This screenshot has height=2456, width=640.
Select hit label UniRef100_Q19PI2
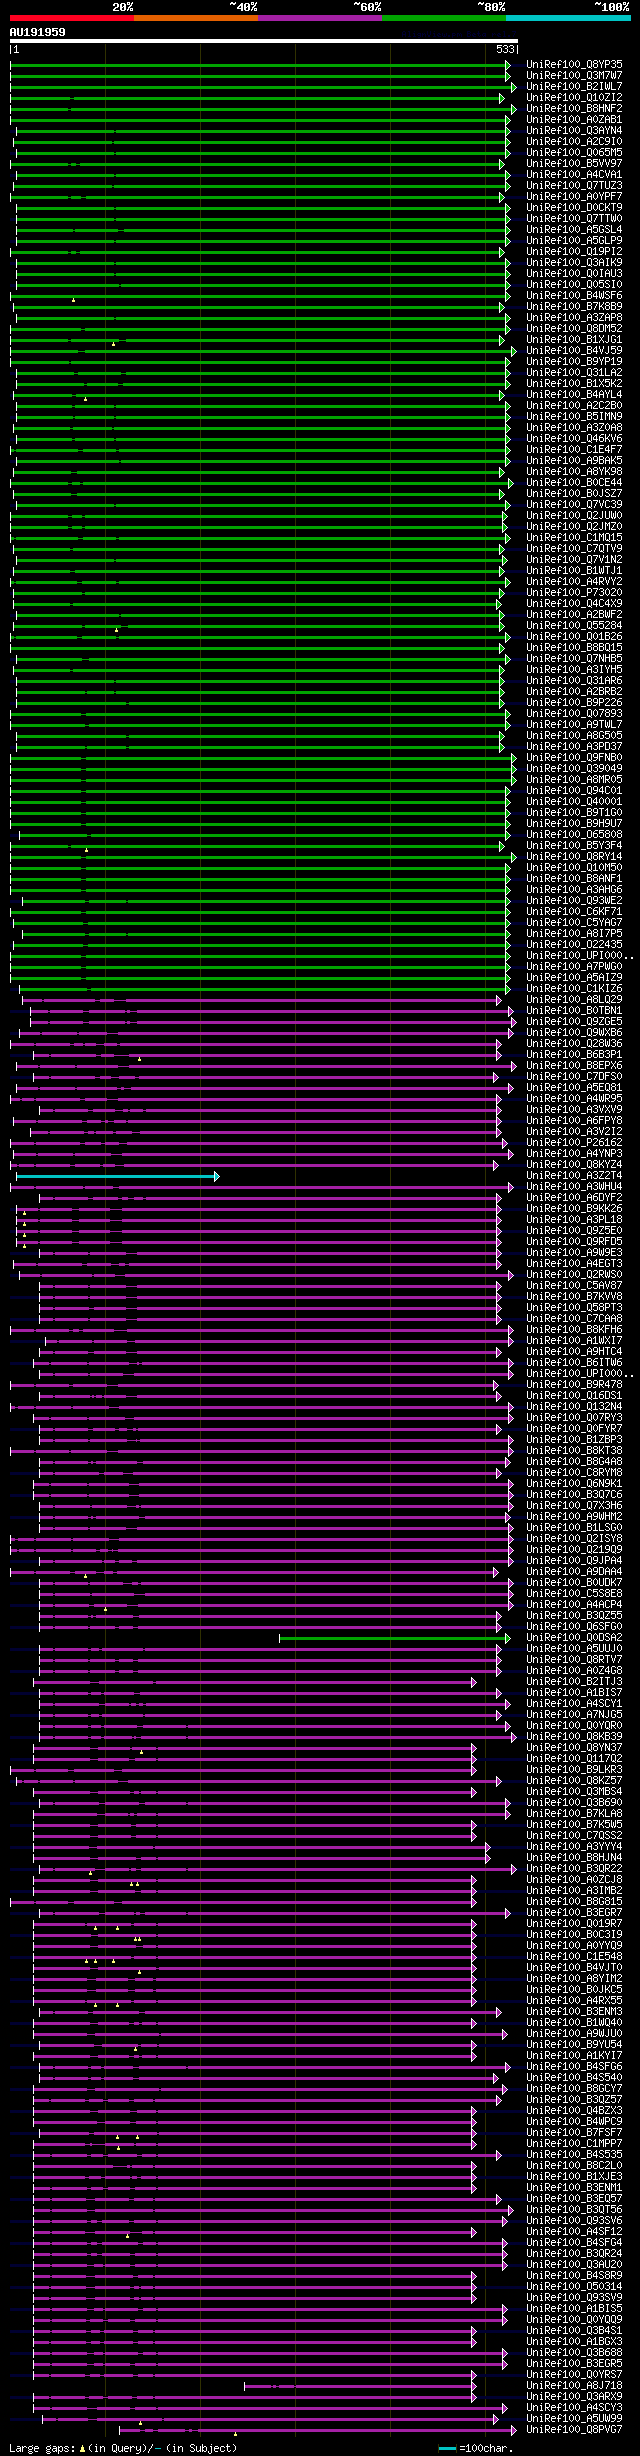point(574,252)
